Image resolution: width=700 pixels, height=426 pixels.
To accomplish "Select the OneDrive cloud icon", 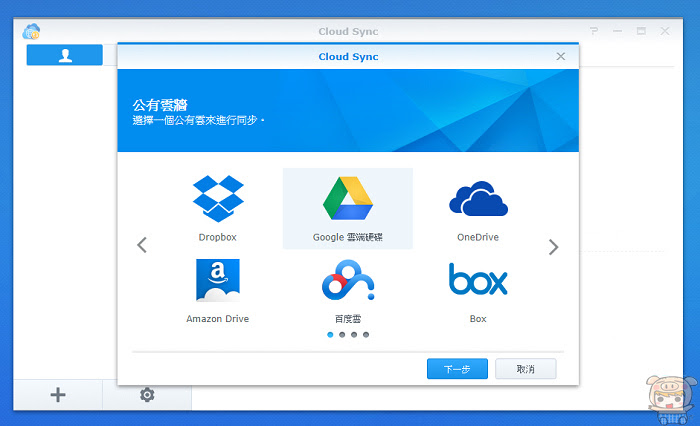I will [478, 199].
